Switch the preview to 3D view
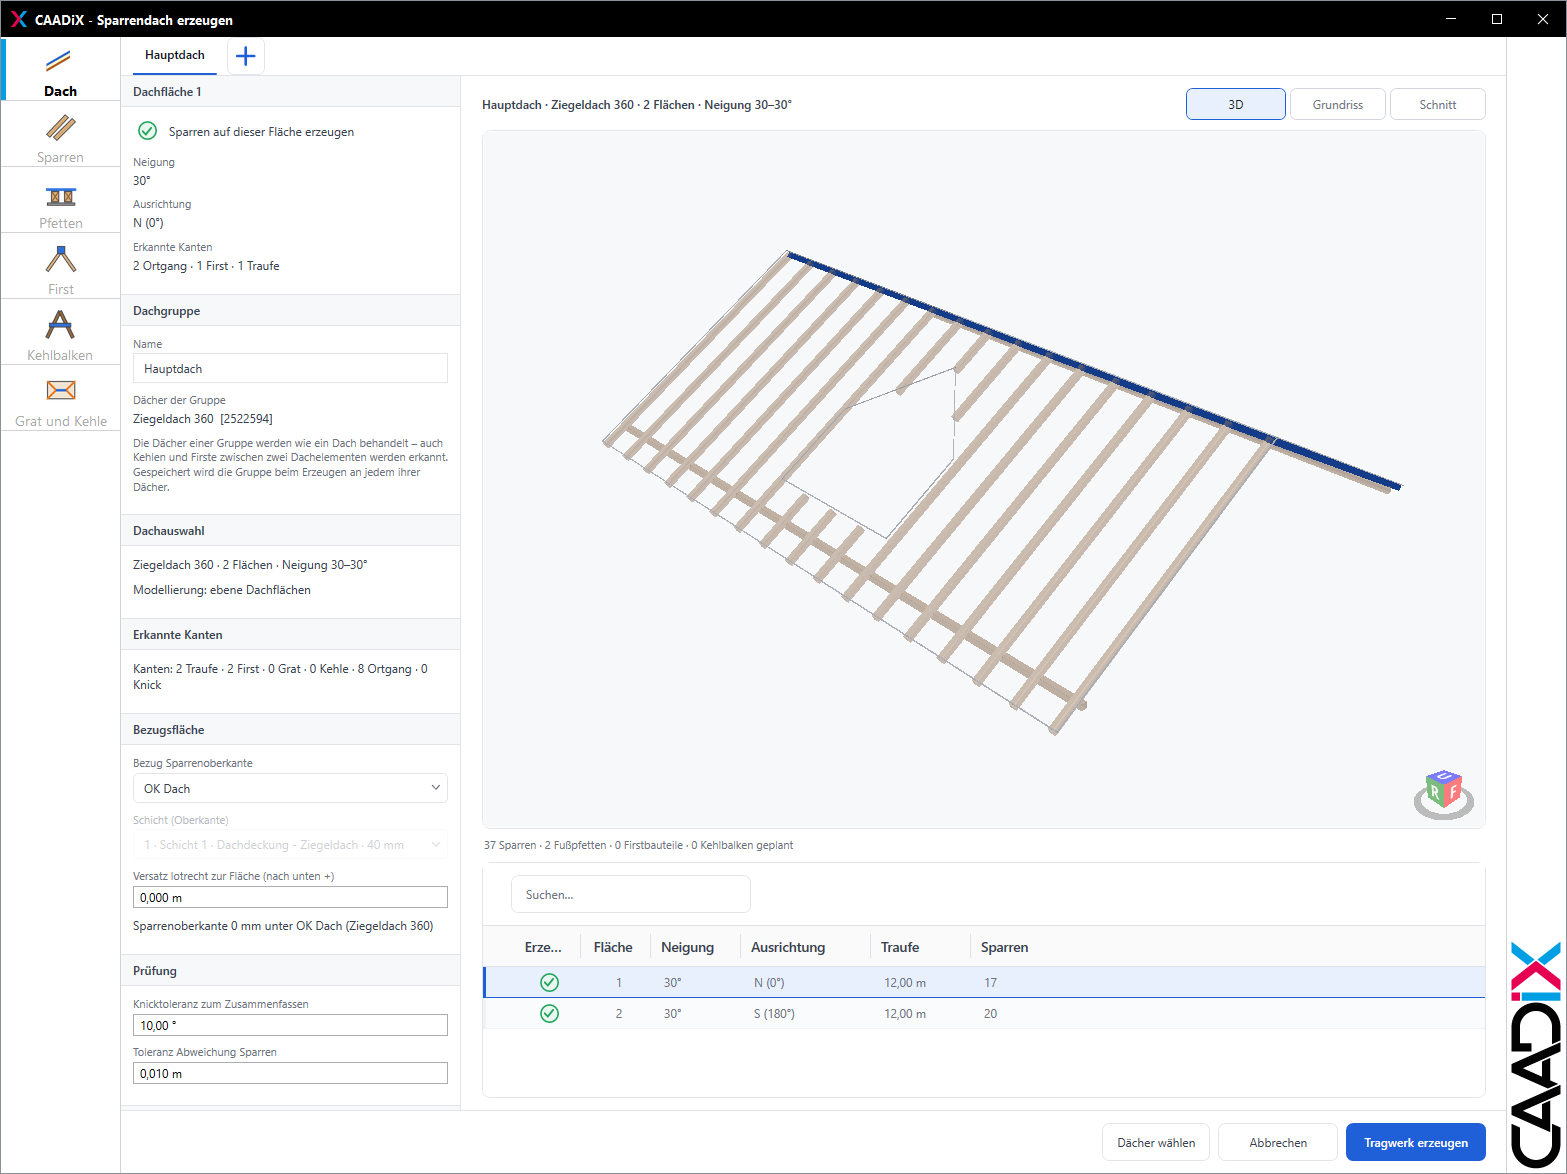Screen dimensions: 1567x1174 1236,104
